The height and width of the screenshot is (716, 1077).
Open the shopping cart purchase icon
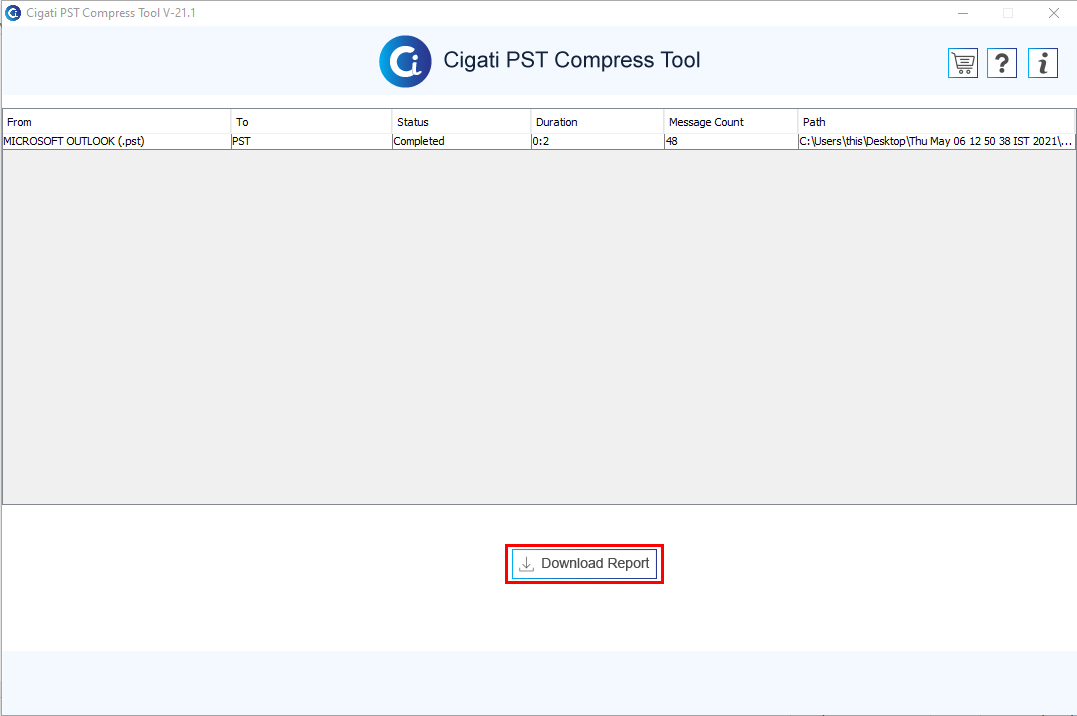point(962,63)
